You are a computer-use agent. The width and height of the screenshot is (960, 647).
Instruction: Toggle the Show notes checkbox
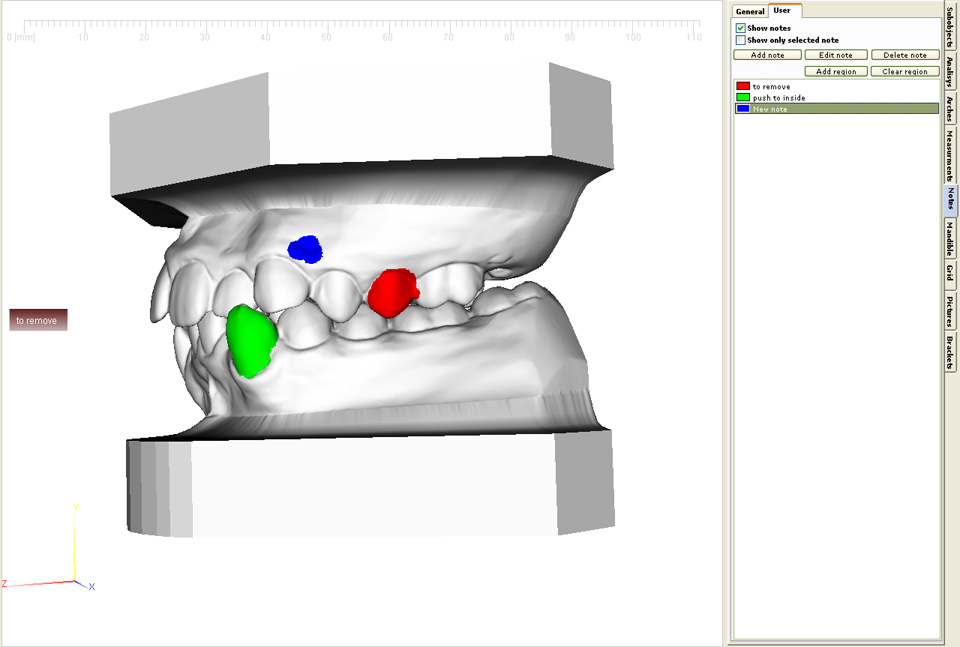coord(740,28)
